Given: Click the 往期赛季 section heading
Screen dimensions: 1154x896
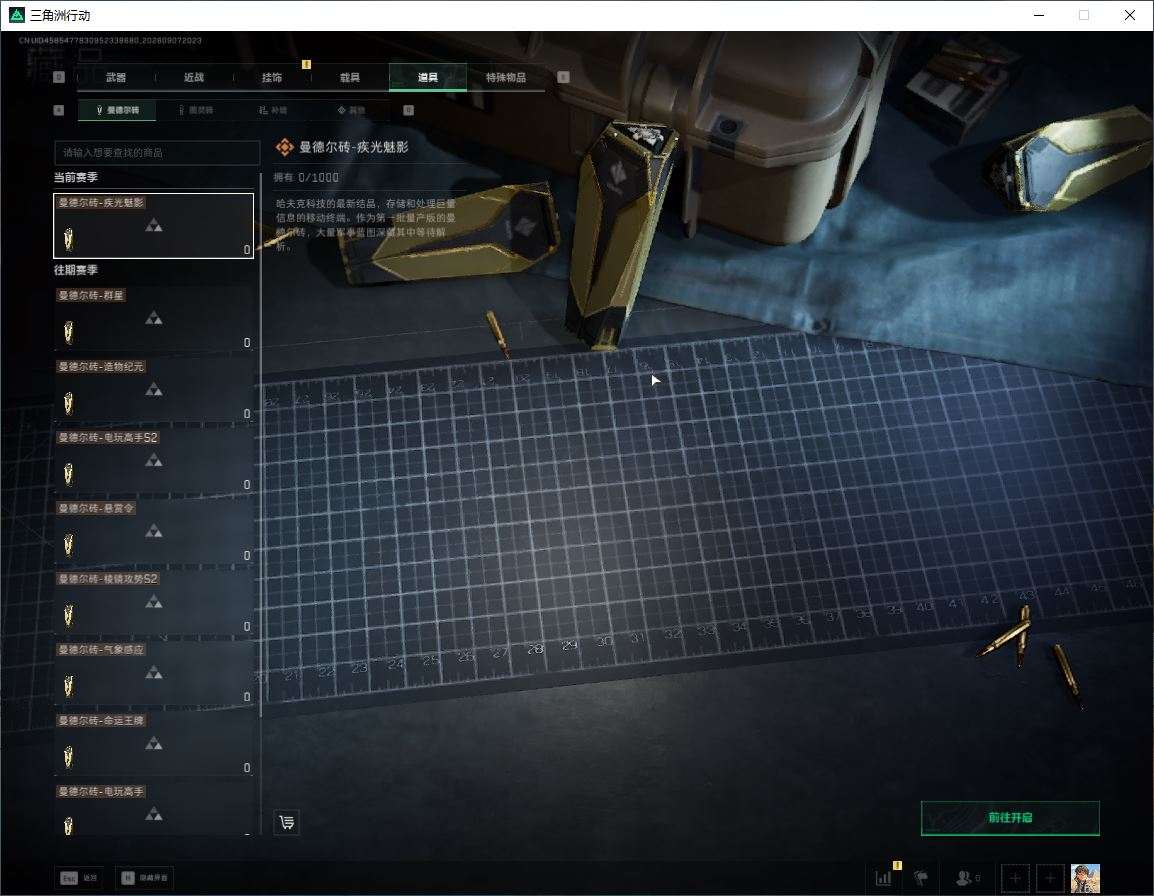Looking at the screenshot, I should [x=76, y=270].
